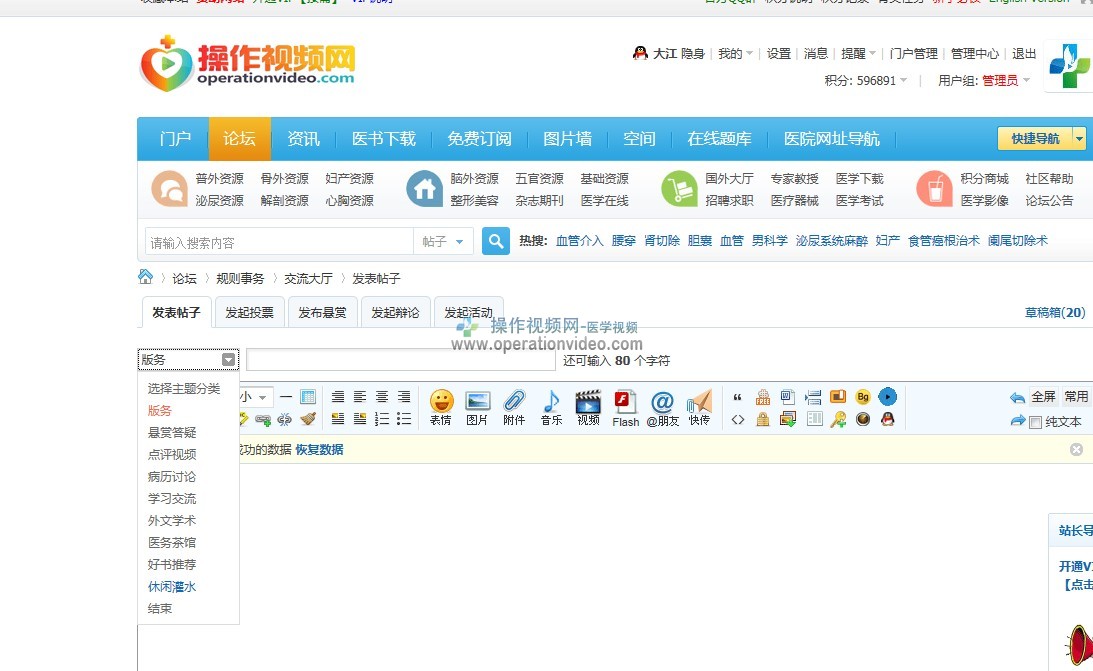
Task: Toggle 全屏 fullscreen editor mode
Action: click(x=1043, y=397)
